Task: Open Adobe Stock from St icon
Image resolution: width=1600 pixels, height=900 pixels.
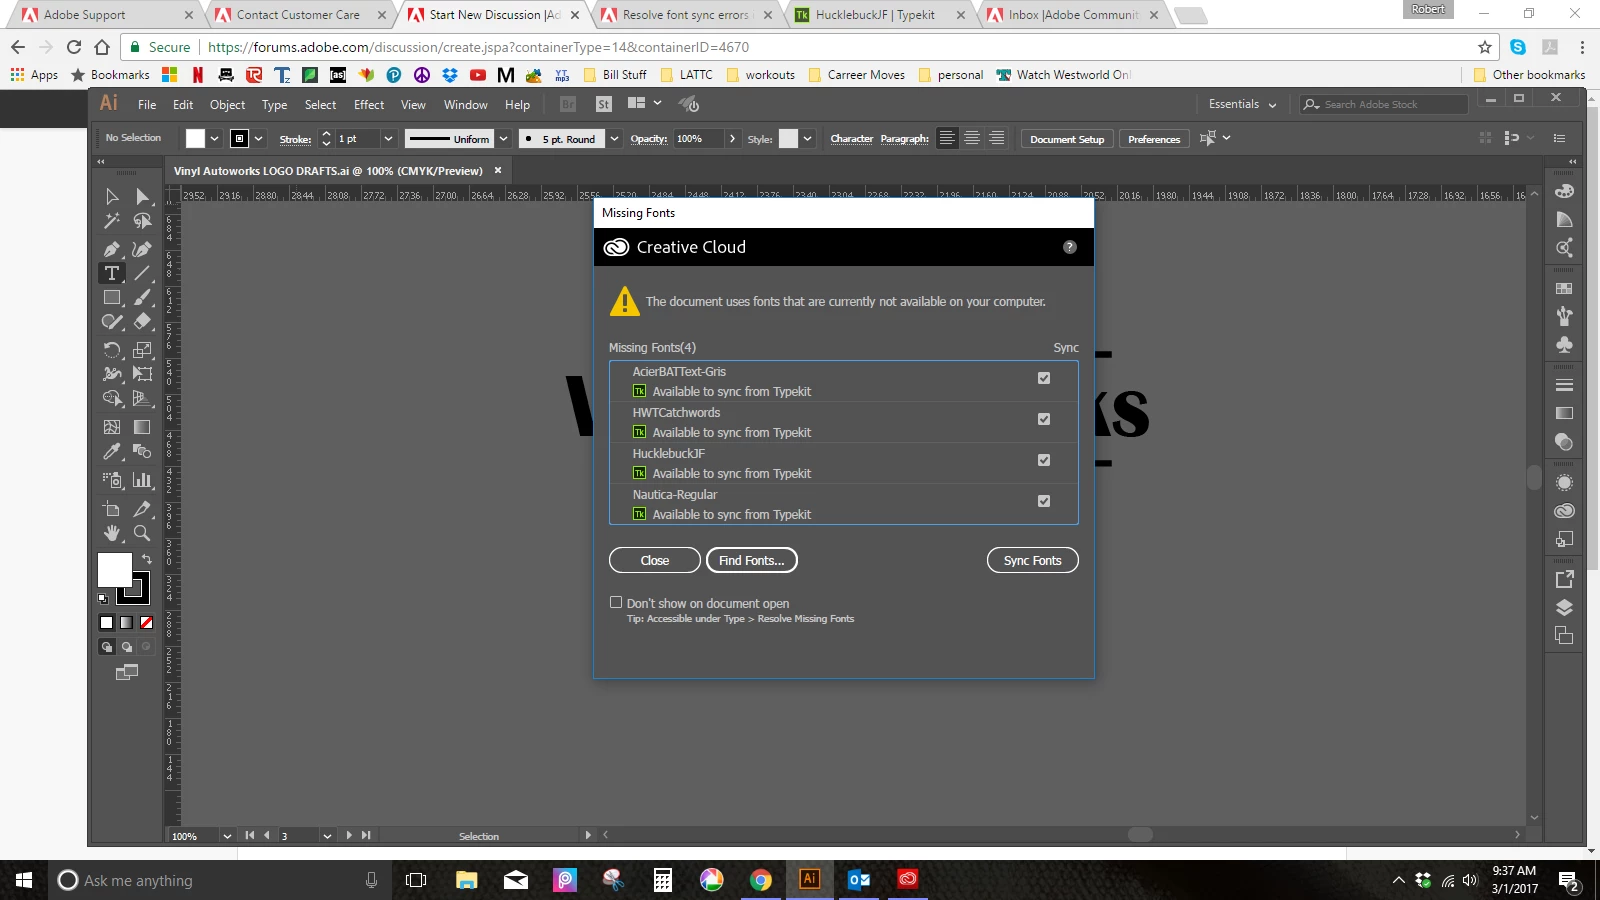Action: [603, 104]
